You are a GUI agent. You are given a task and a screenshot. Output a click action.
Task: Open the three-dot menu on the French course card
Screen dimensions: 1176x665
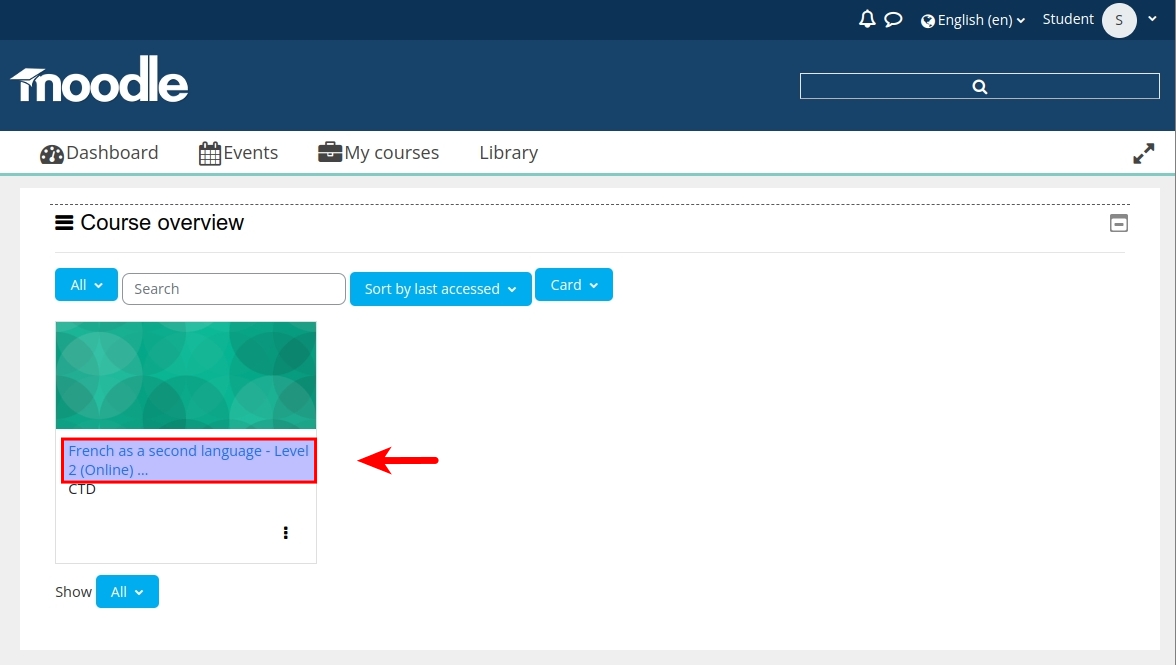(x=286, y=532)
